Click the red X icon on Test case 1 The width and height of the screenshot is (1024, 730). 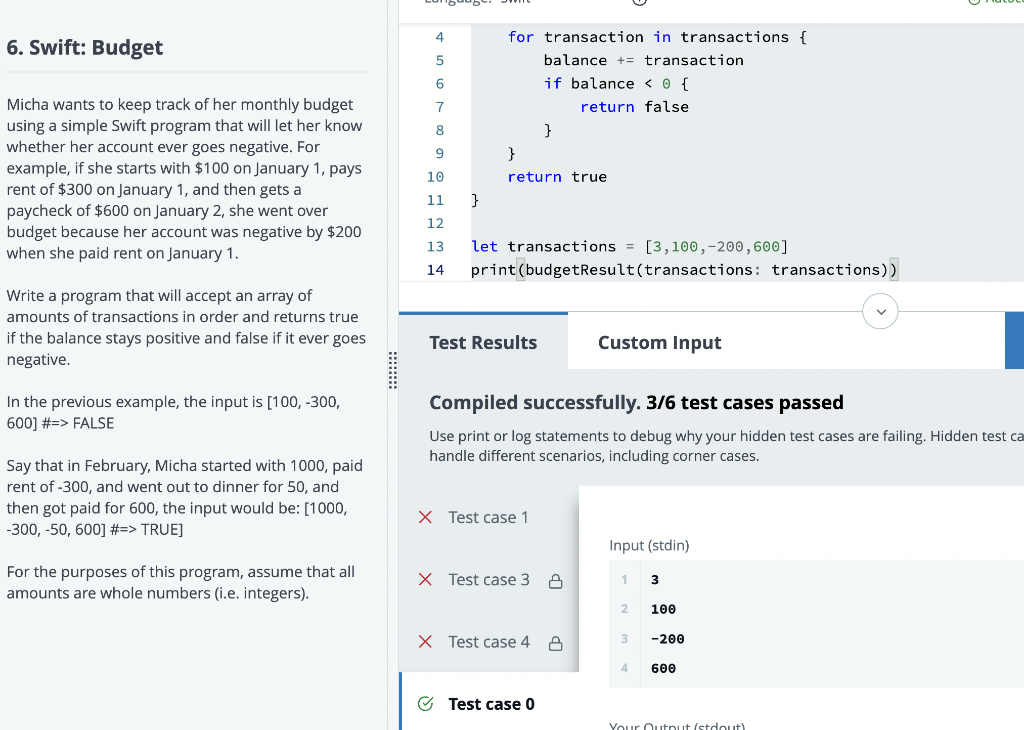pyautogui.click(x=425, y=517)
